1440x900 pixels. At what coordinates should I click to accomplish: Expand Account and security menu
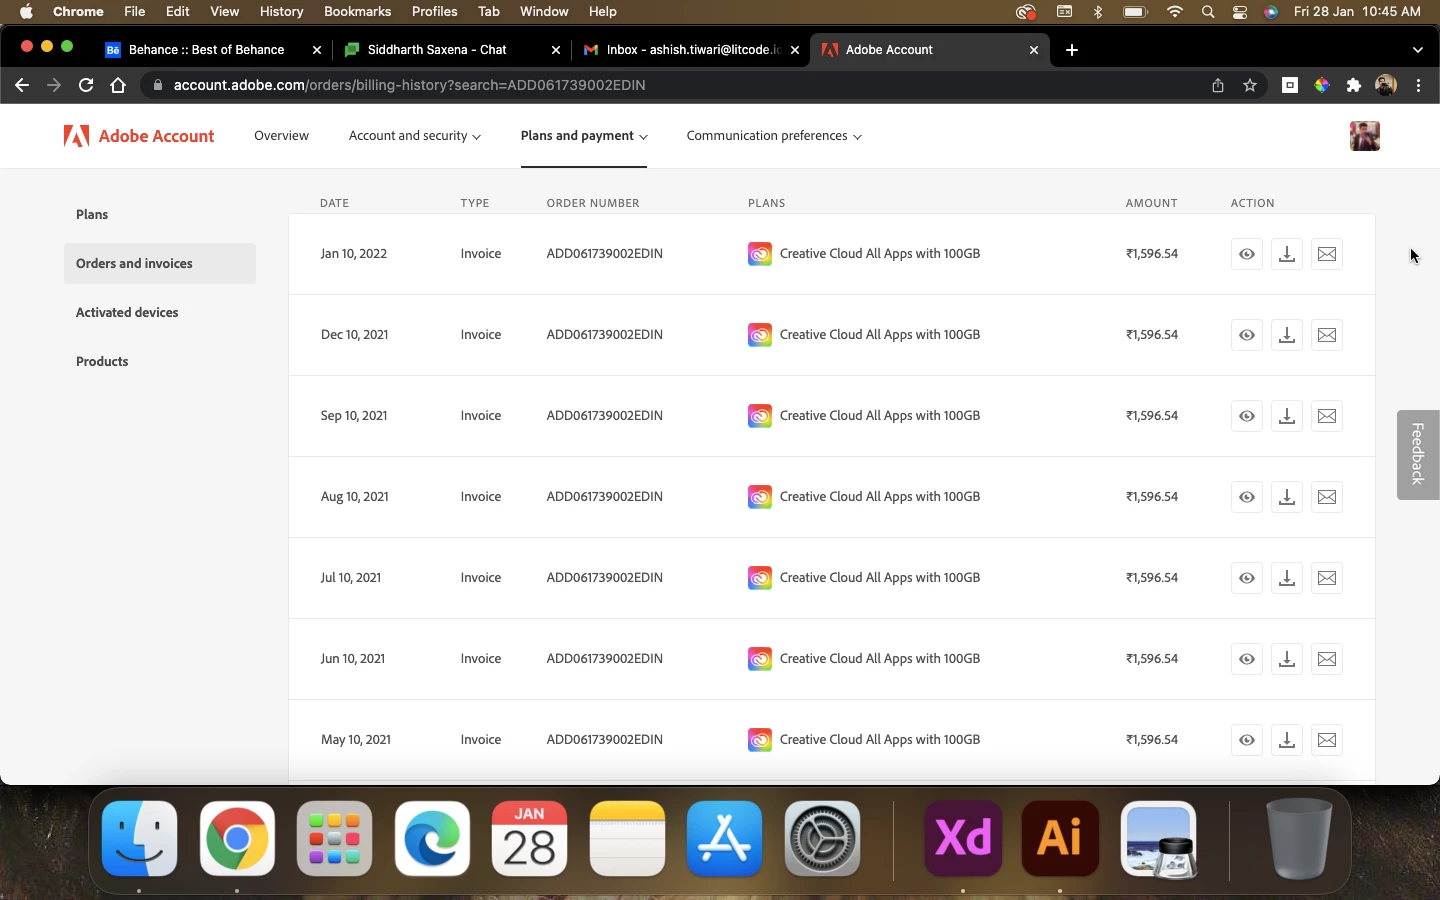tap(415, 136)
